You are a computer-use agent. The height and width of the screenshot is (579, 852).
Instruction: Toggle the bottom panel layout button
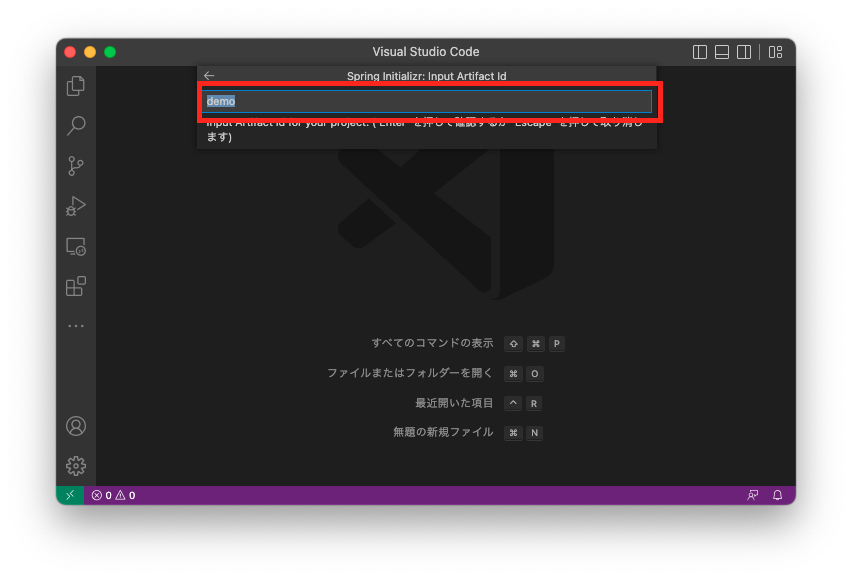[x=722, y=52]
